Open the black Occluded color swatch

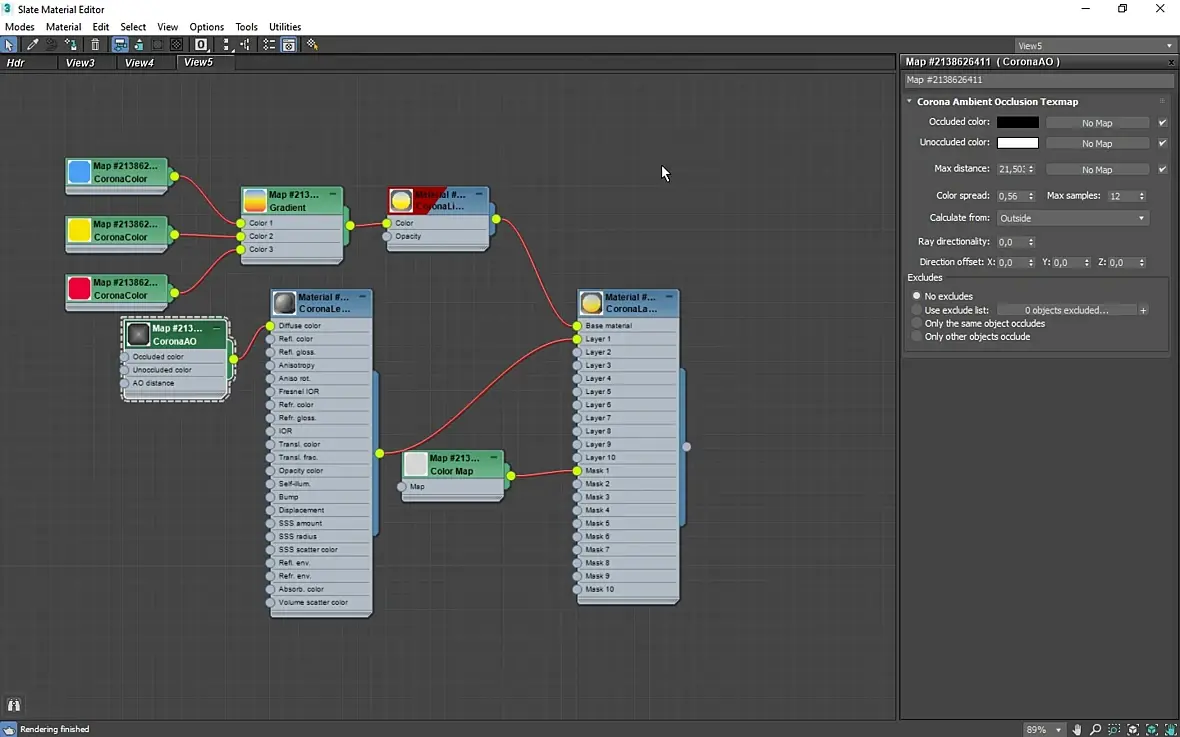(1017, 123)
